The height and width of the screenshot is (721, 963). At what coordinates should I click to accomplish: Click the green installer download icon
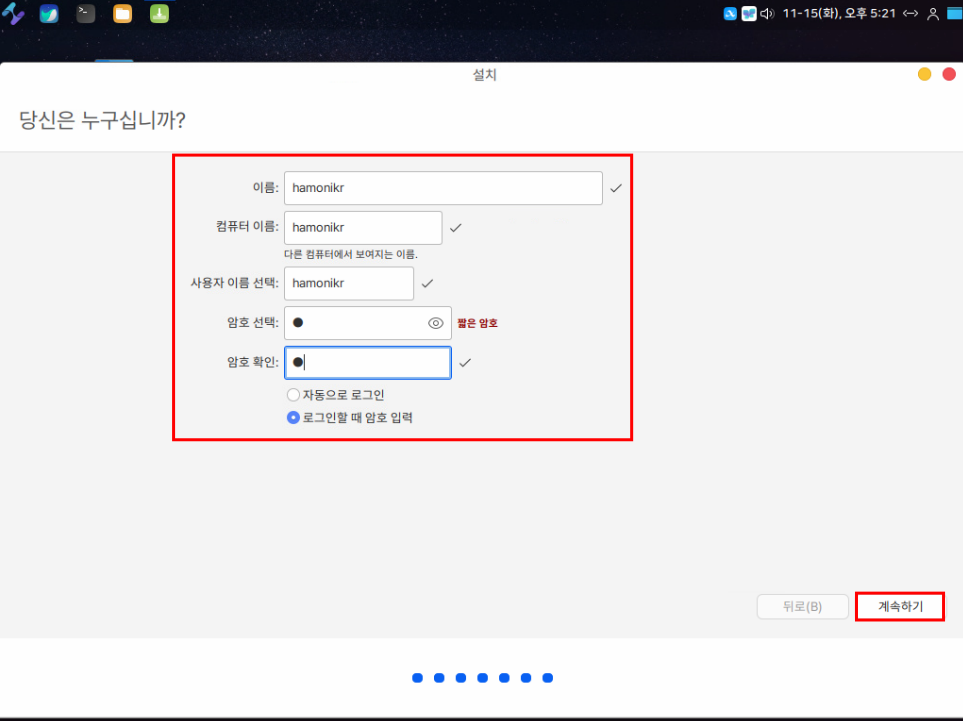pos(159,14)
